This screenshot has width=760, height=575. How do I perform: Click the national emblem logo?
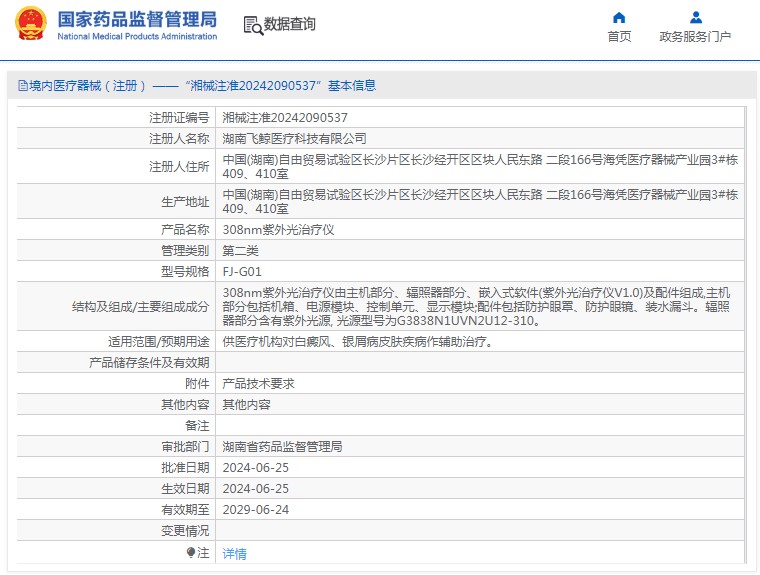30,24
